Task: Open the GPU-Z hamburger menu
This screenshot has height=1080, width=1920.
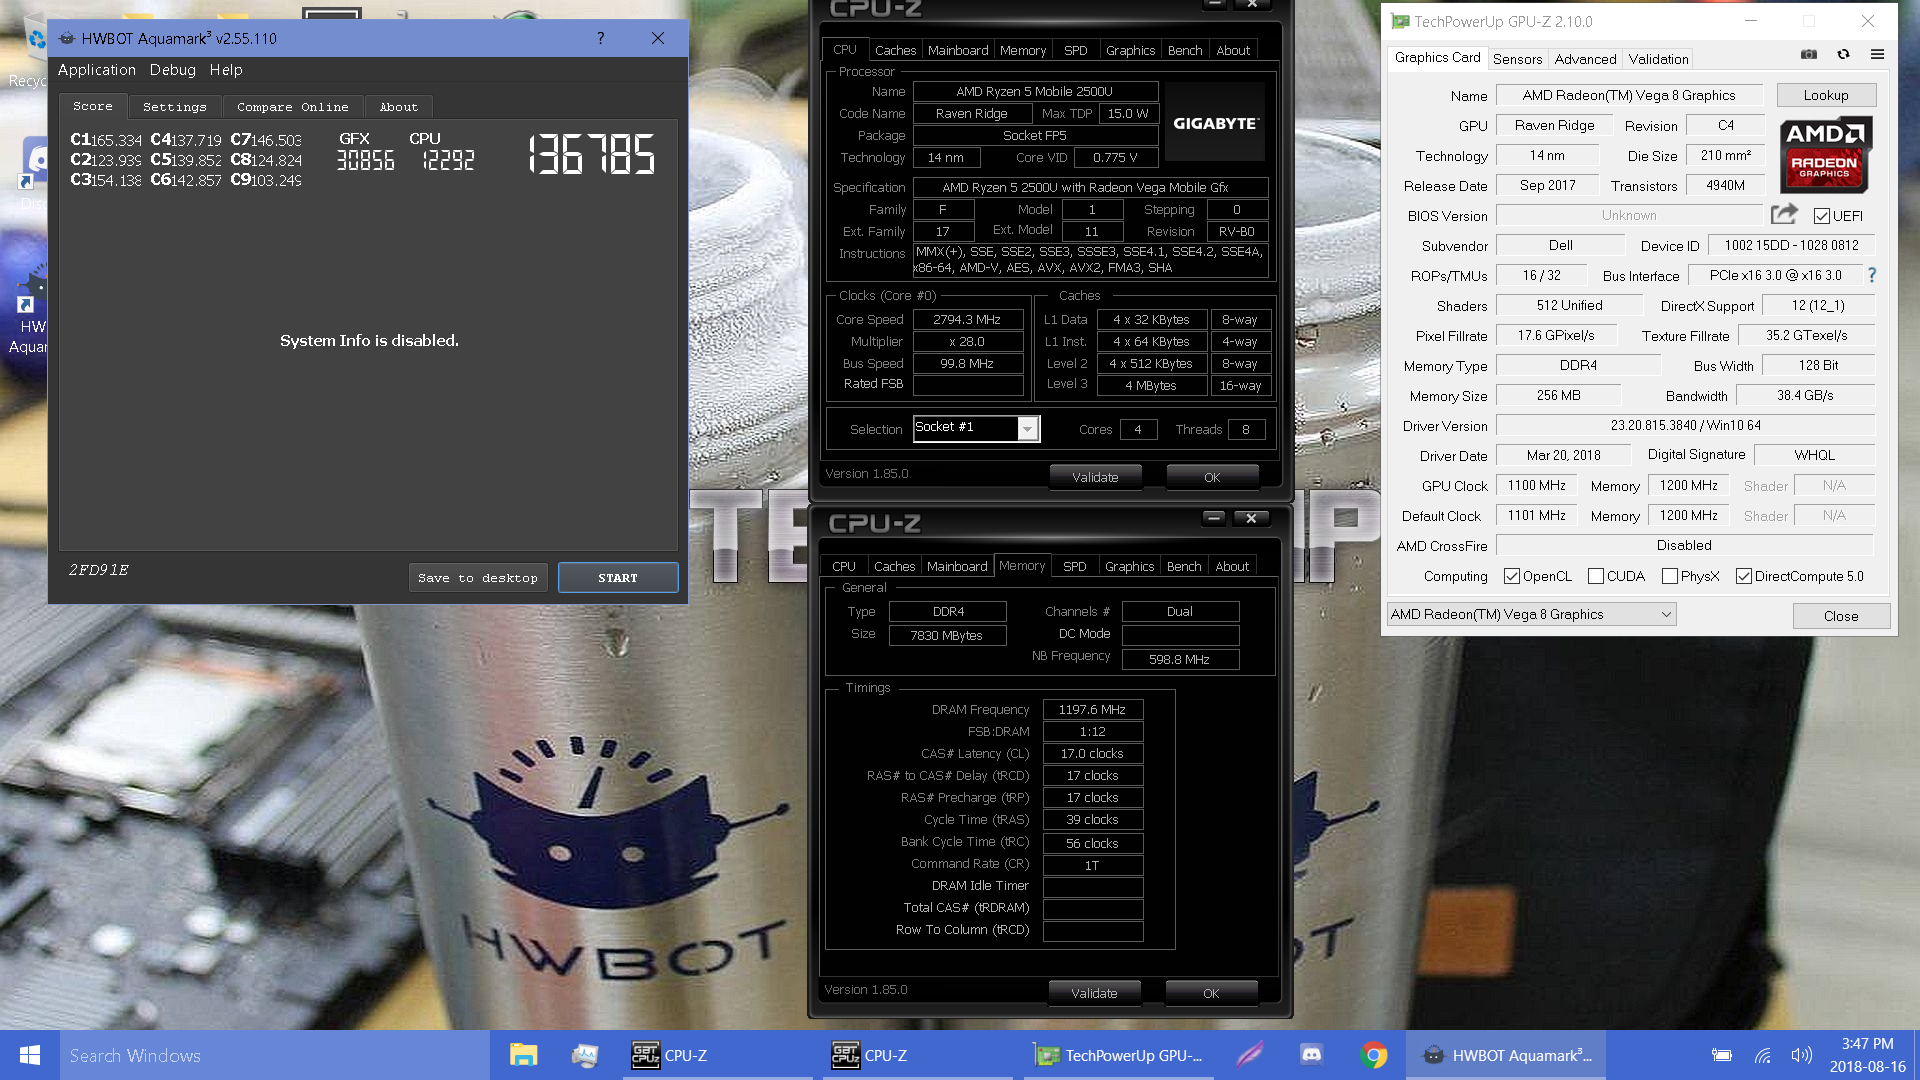Action: tap(1877, 55)
